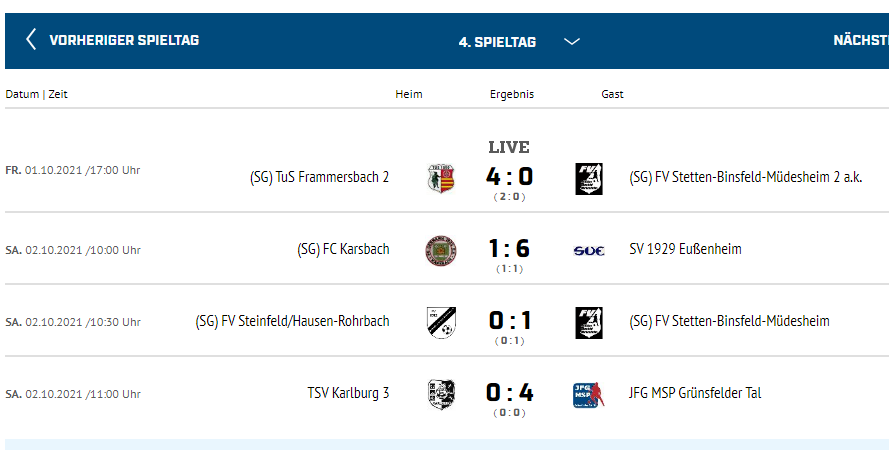The height and width of the screenshot is (450, 889).
Task: Open the 0:4 match result details
Action: click(x=510, y=393)
